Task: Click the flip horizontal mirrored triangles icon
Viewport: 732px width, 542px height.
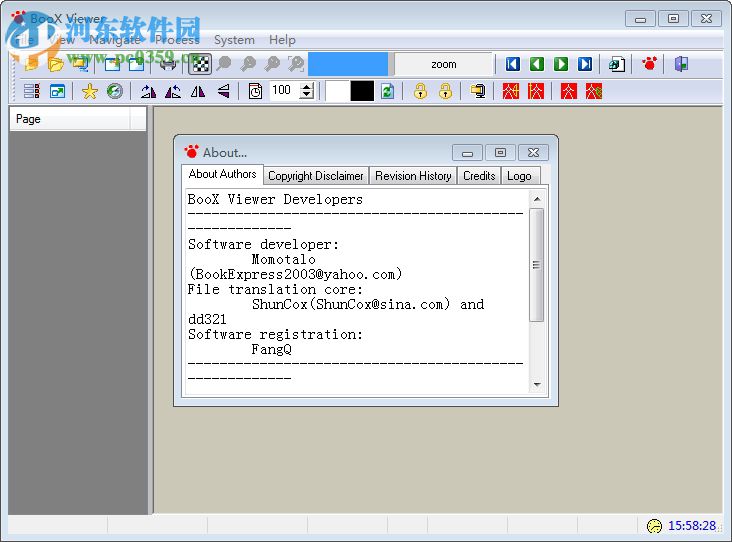Action: click(198, 91)
